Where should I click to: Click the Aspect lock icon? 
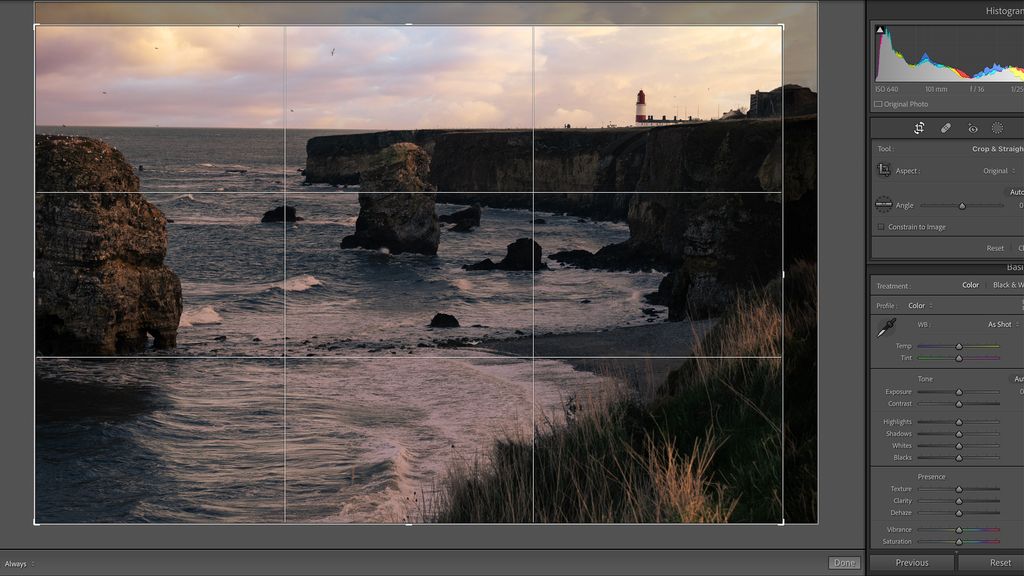pyautogui.click(x=882, y=170)
